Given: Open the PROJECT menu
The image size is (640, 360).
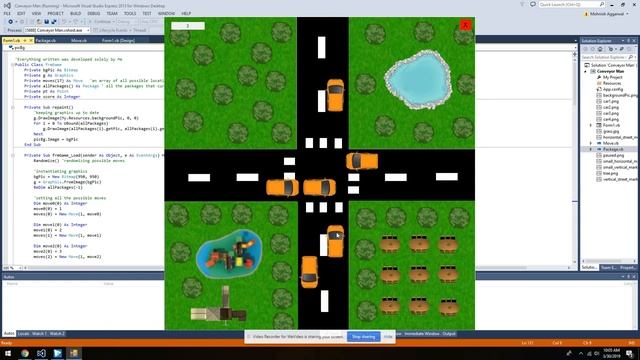Looking at the screenshot, I should click(56, 13).
